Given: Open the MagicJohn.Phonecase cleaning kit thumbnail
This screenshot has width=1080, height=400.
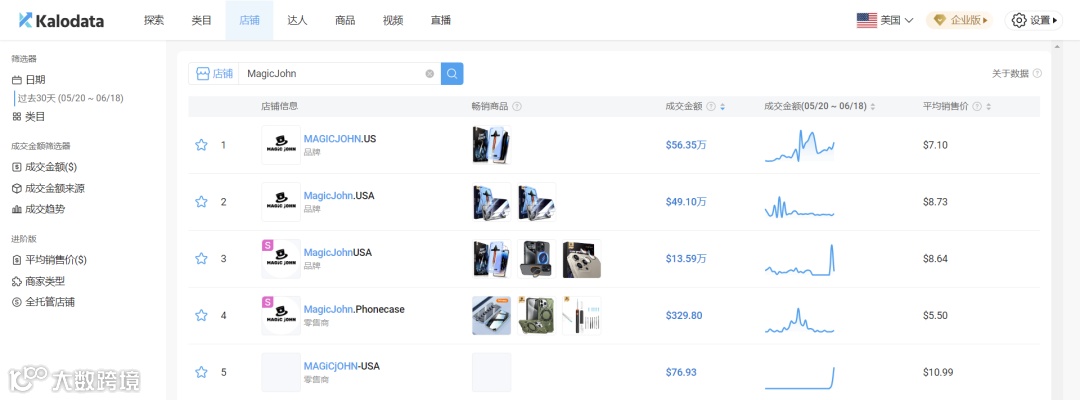Looking at the screenshot, I should [581, 315].
